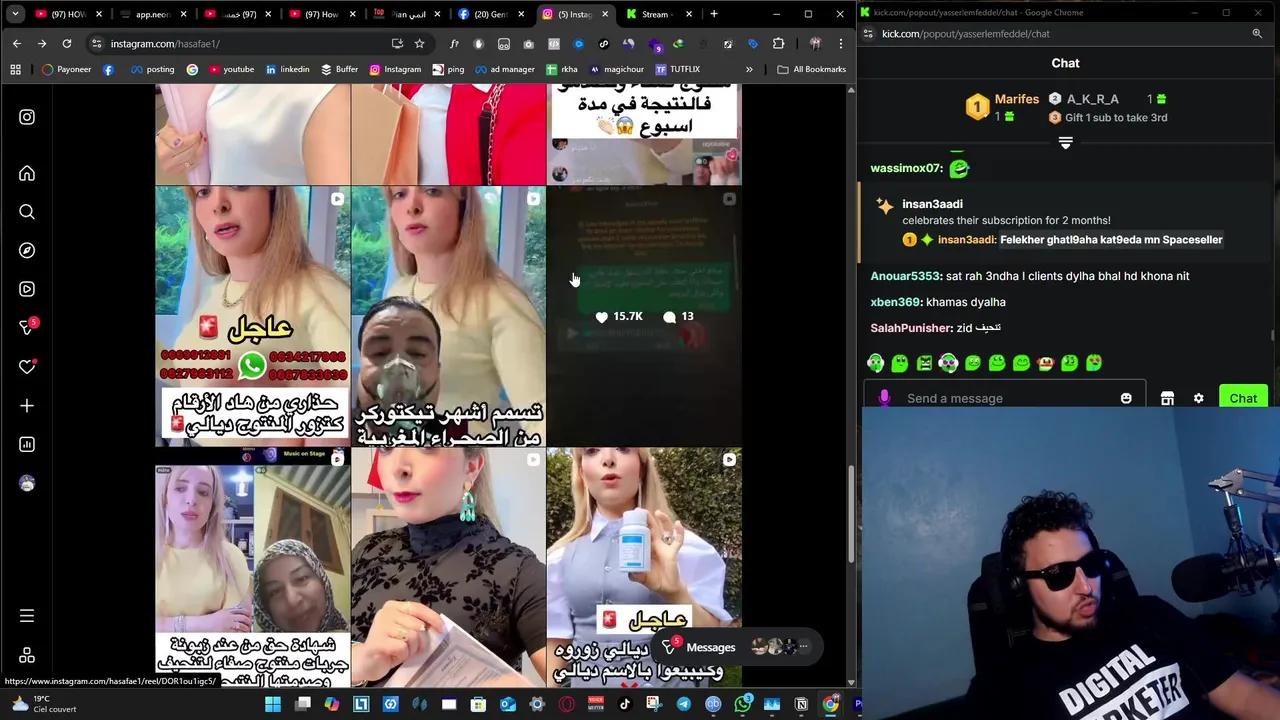Image resolution: width=1280 pixels, height=720 pixels.
Task: Open All Bookmarks folder
Action: pos(812,69)
